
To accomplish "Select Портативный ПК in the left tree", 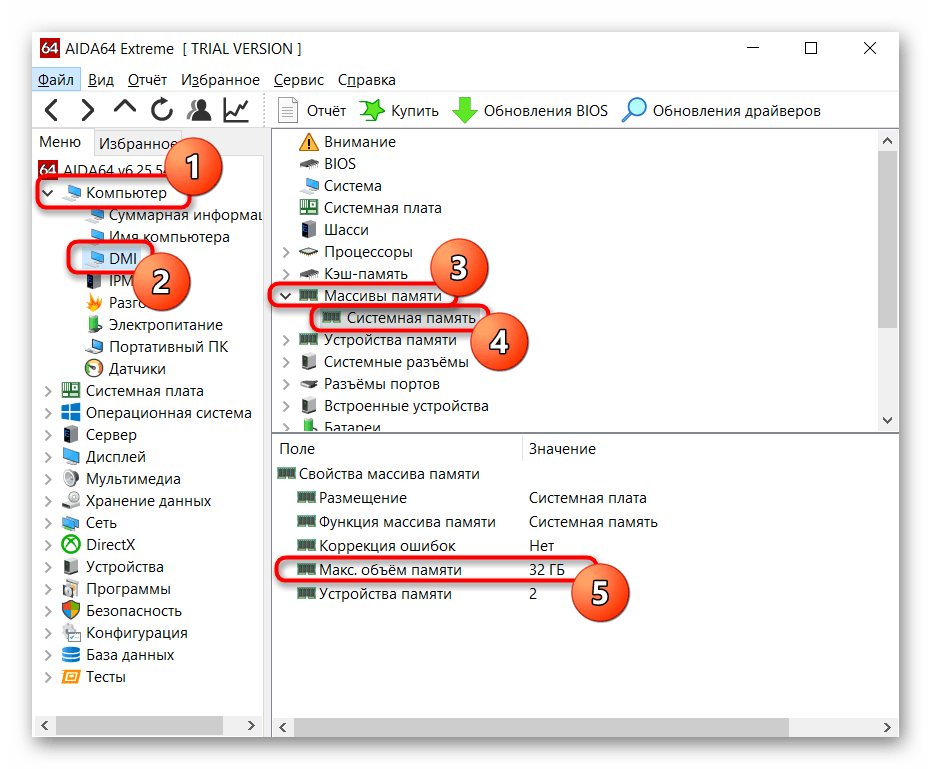I will (x=157, y=347).
